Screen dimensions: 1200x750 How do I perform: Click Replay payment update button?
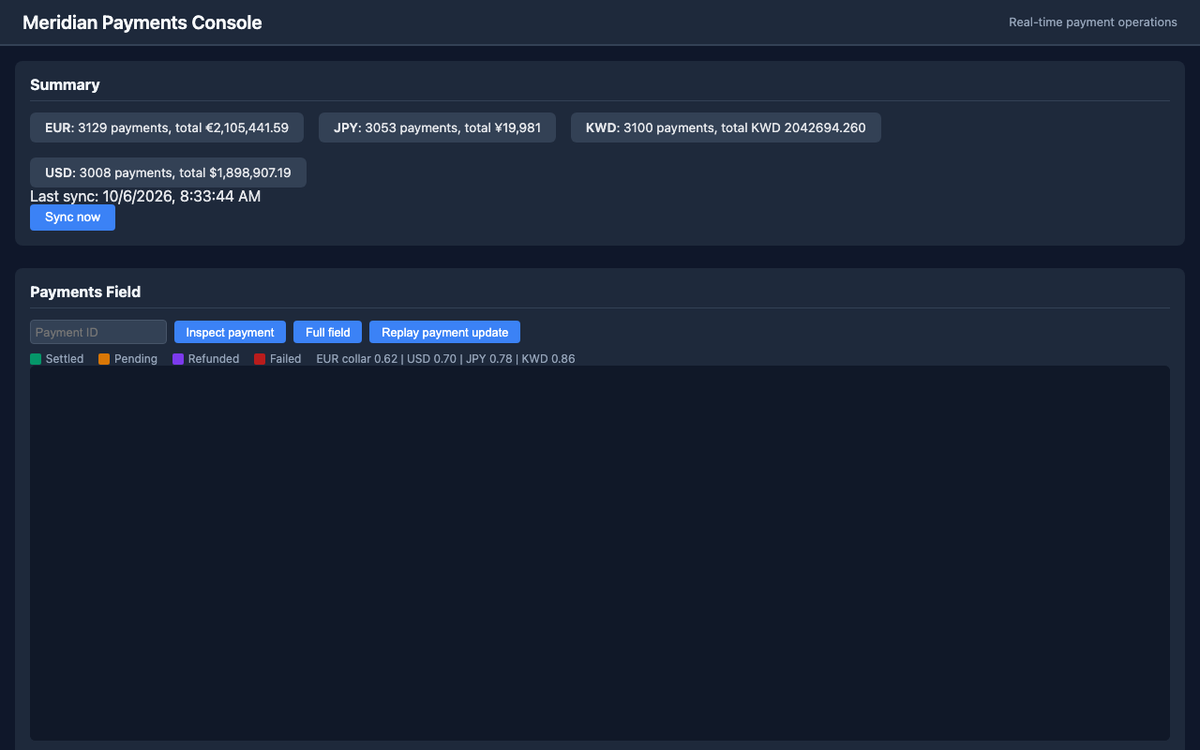[445, 332]
